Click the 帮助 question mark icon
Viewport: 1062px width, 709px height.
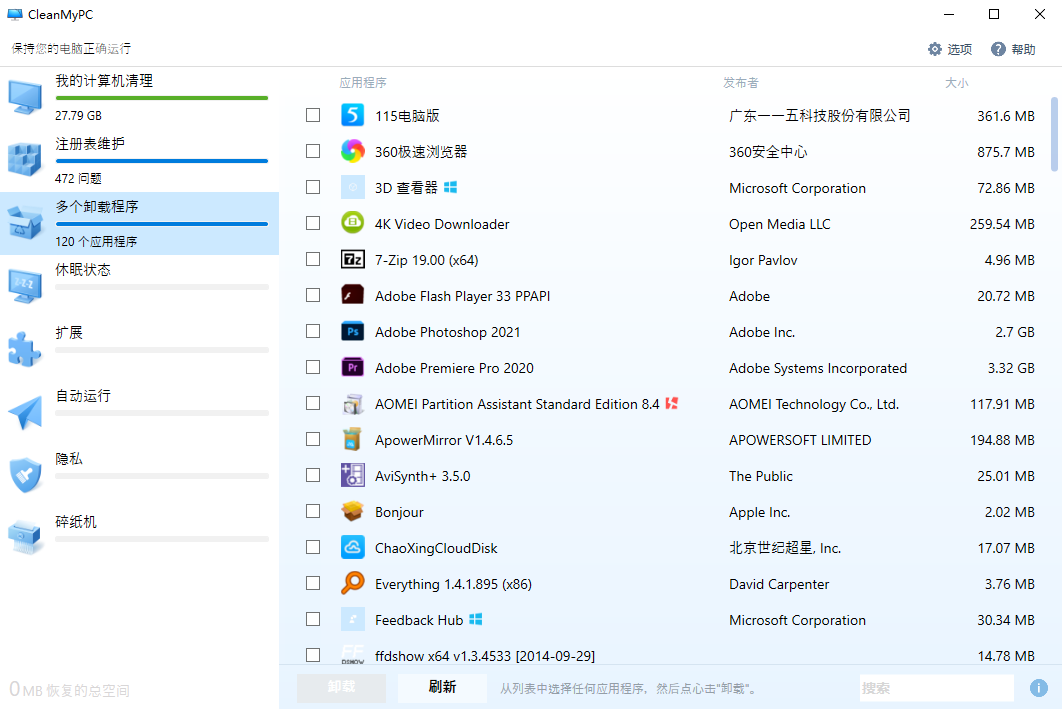point(997,48)
